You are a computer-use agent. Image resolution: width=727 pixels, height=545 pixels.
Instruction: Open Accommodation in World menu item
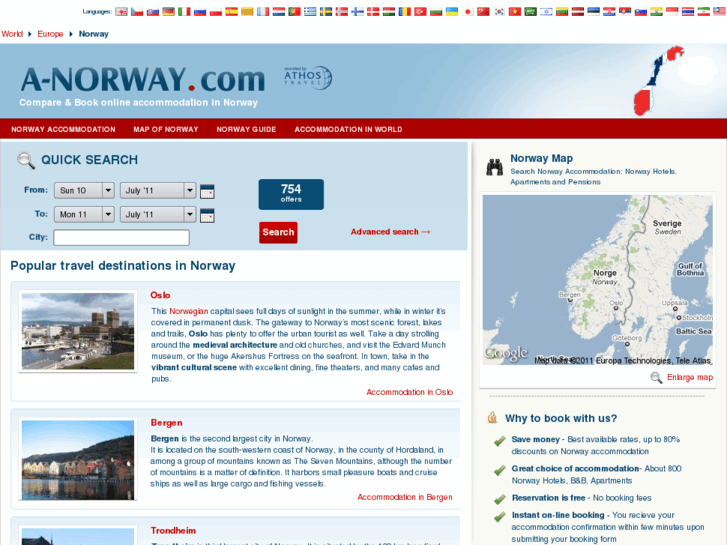point(348,129)
